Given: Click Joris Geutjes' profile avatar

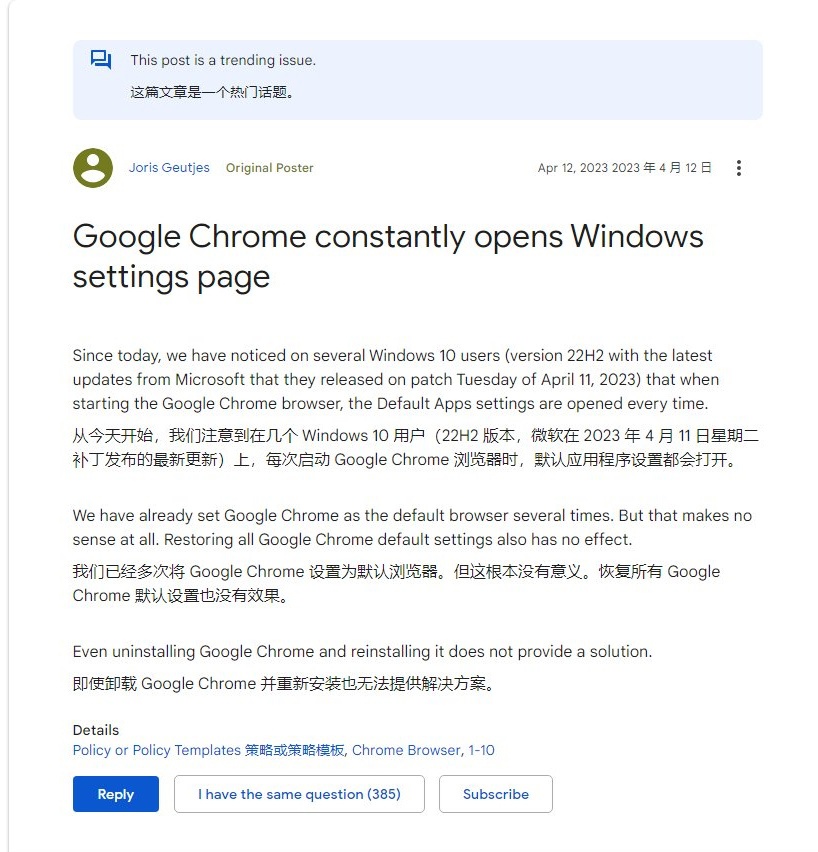Looking at the screenshot, I should [x=93, y=168].
